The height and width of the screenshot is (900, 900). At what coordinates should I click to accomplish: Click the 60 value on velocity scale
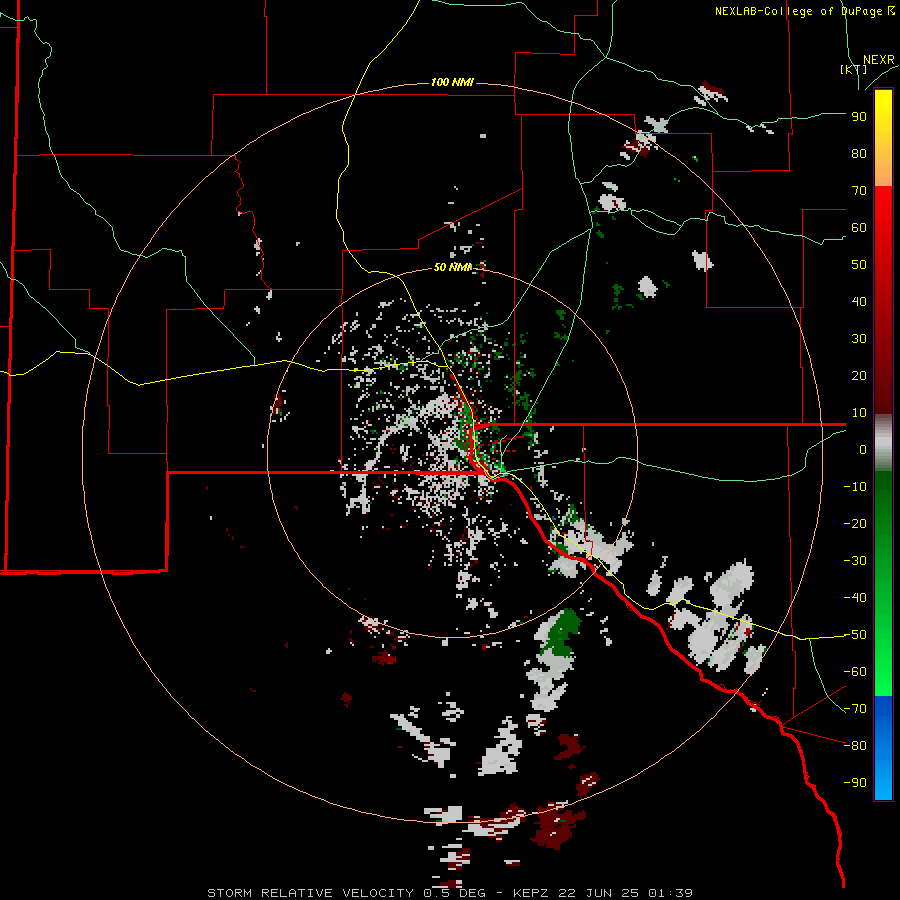pos(859,228)
